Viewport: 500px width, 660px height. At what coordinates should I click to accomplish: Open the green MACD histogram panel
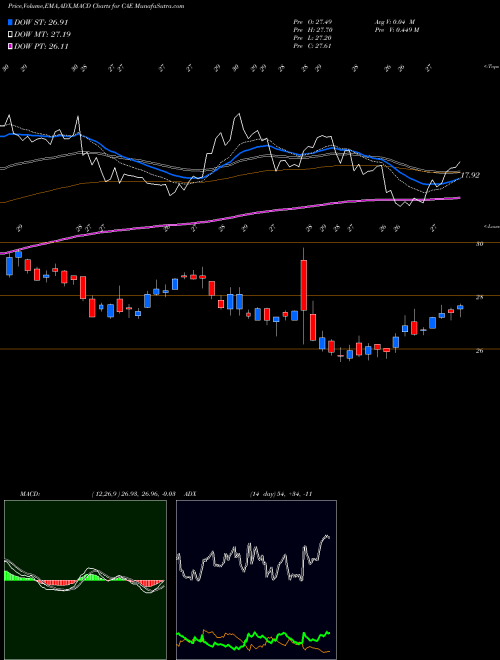click(85, 580)
